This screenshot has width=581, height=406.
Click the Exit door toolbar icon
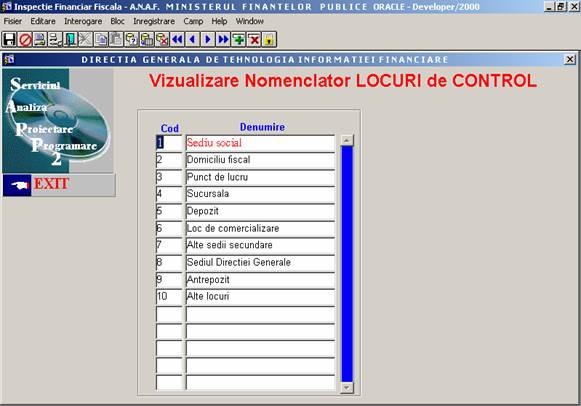click(70, 39)
